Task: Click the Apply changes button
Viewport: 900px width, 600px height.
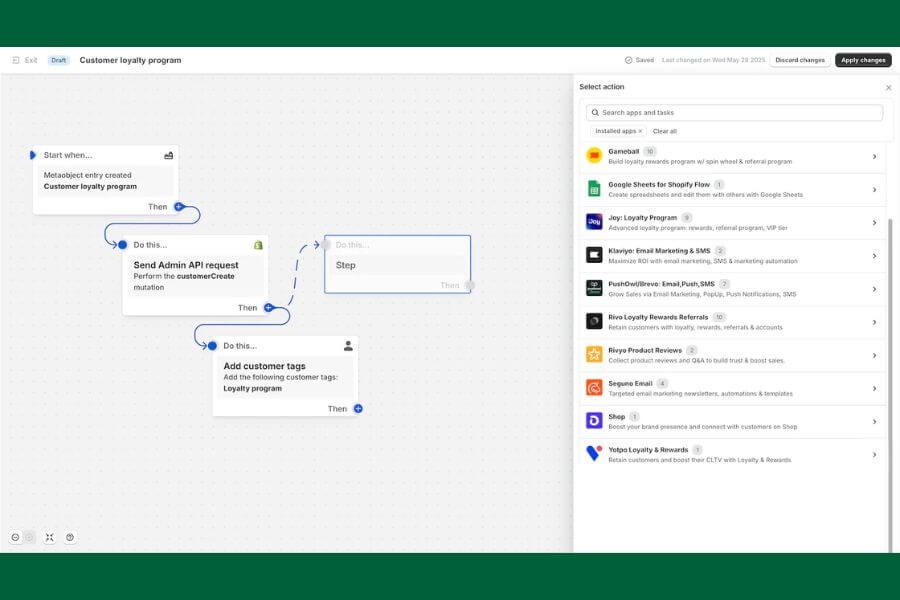Action: click(x=863, y=60)
